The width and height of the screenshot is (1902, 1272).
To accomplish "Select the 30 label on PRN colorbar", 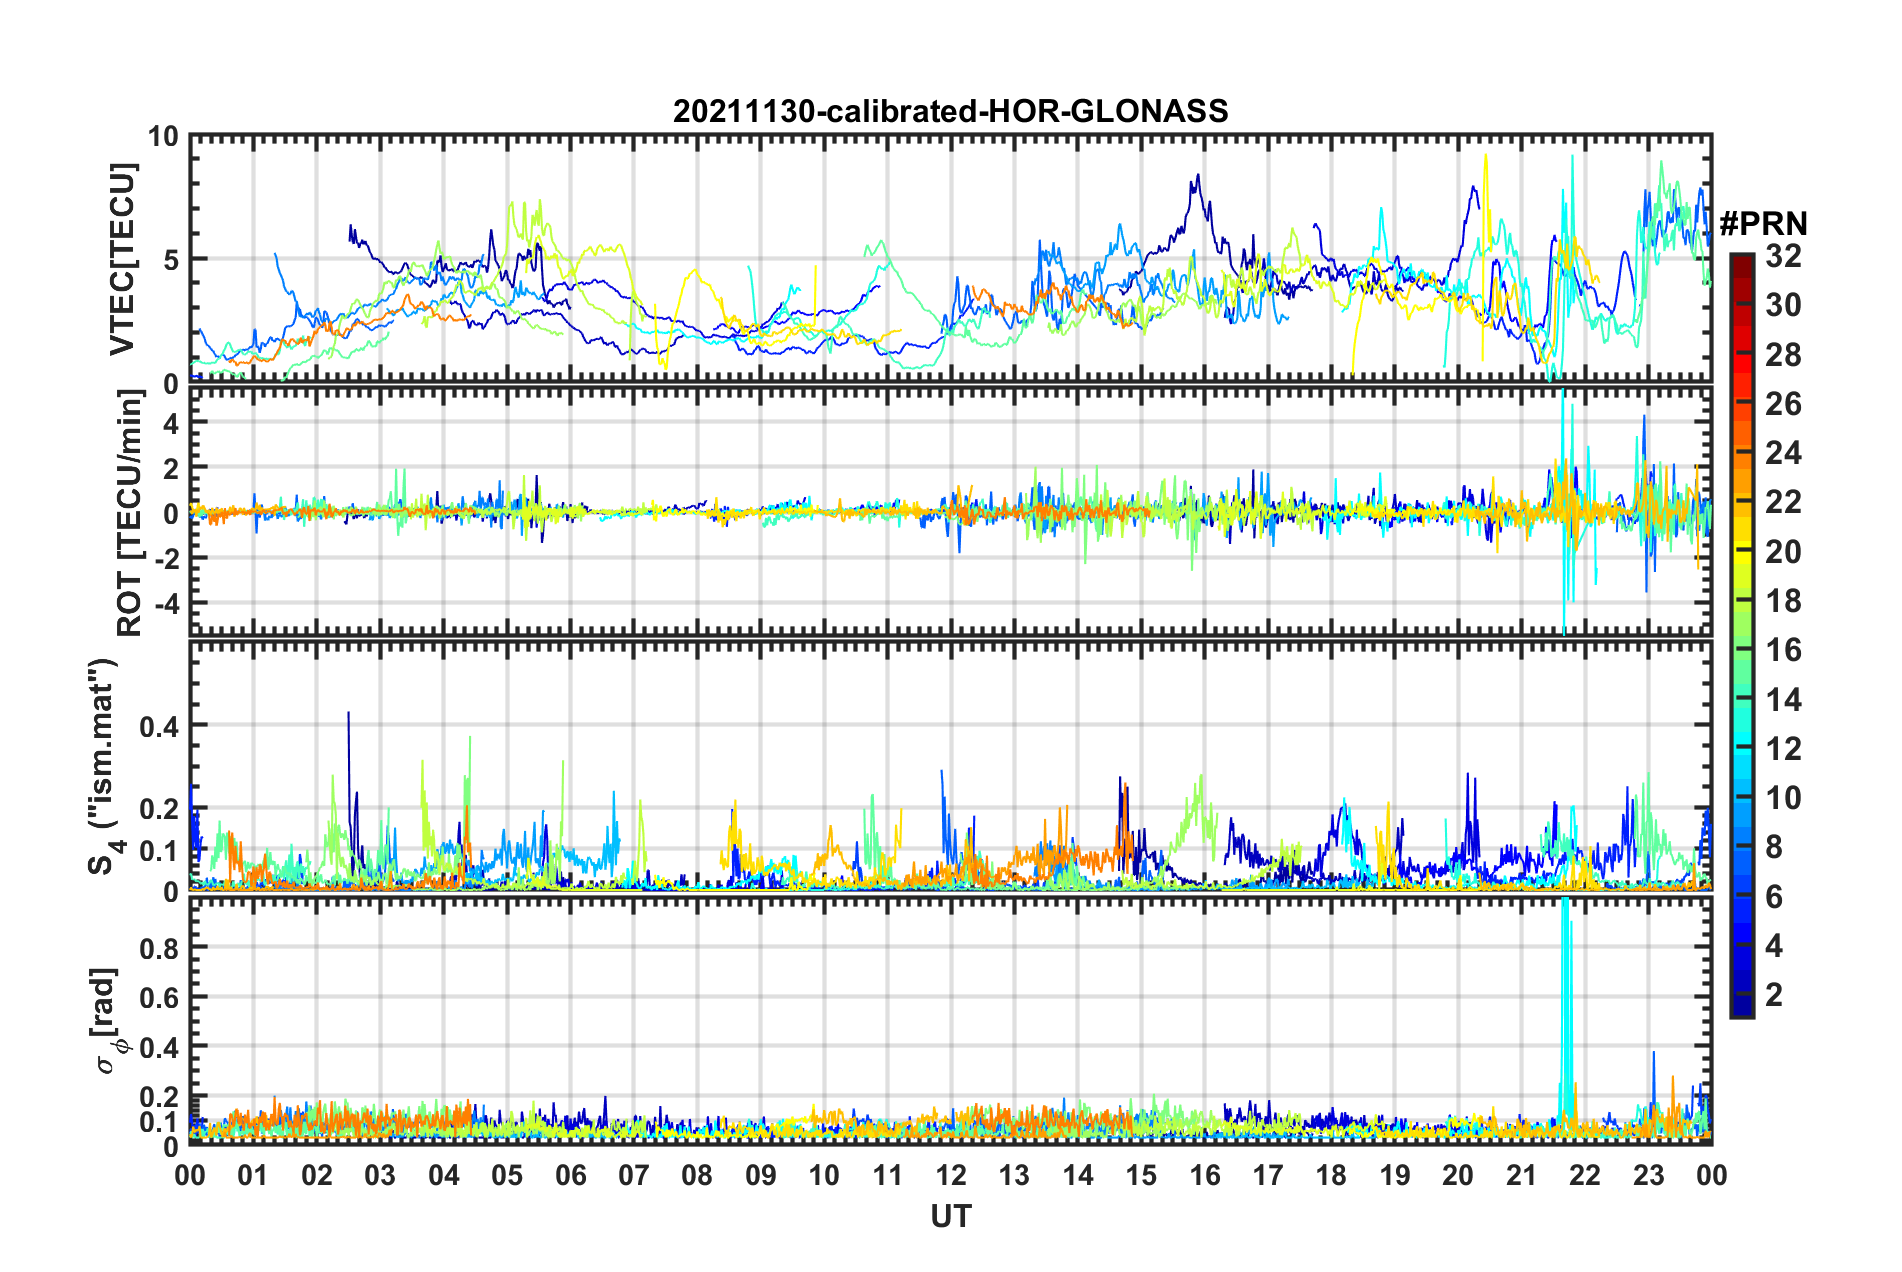I will 1783,305.
